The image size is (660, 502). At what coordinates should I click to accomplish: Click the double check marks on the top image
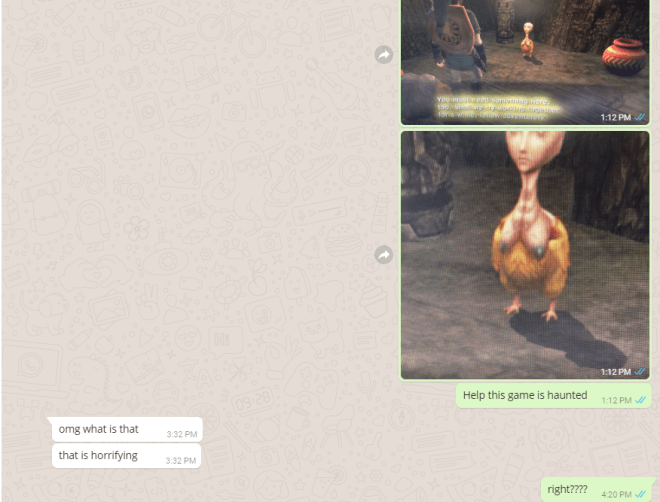tap(640, 118)
